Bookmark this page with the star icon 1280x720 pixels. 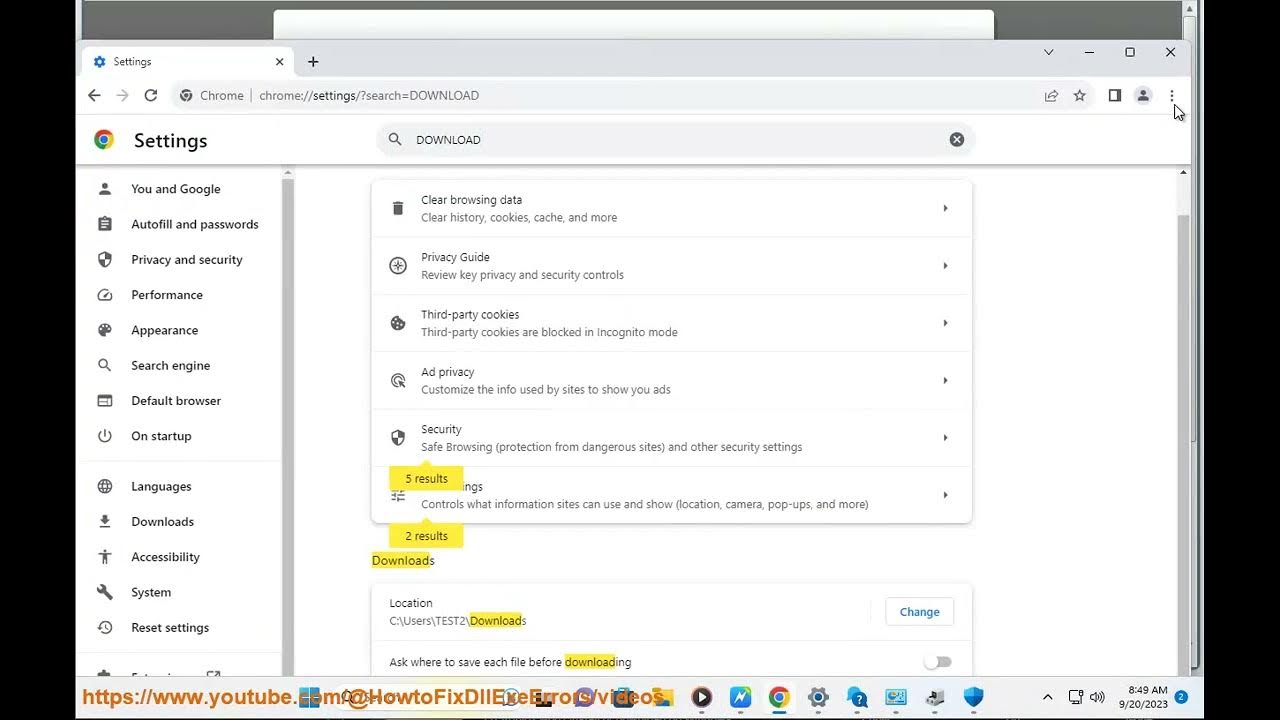pos(1080,96)
